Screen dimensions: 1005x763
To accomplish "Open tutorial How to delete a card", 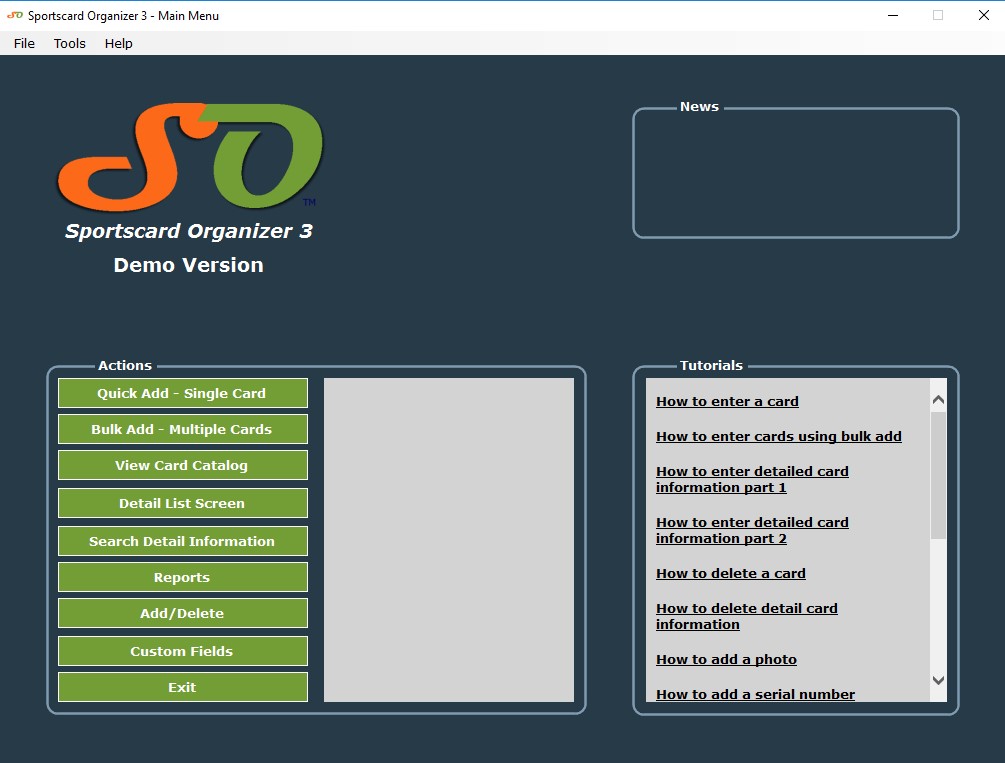I will coord(730,573).
